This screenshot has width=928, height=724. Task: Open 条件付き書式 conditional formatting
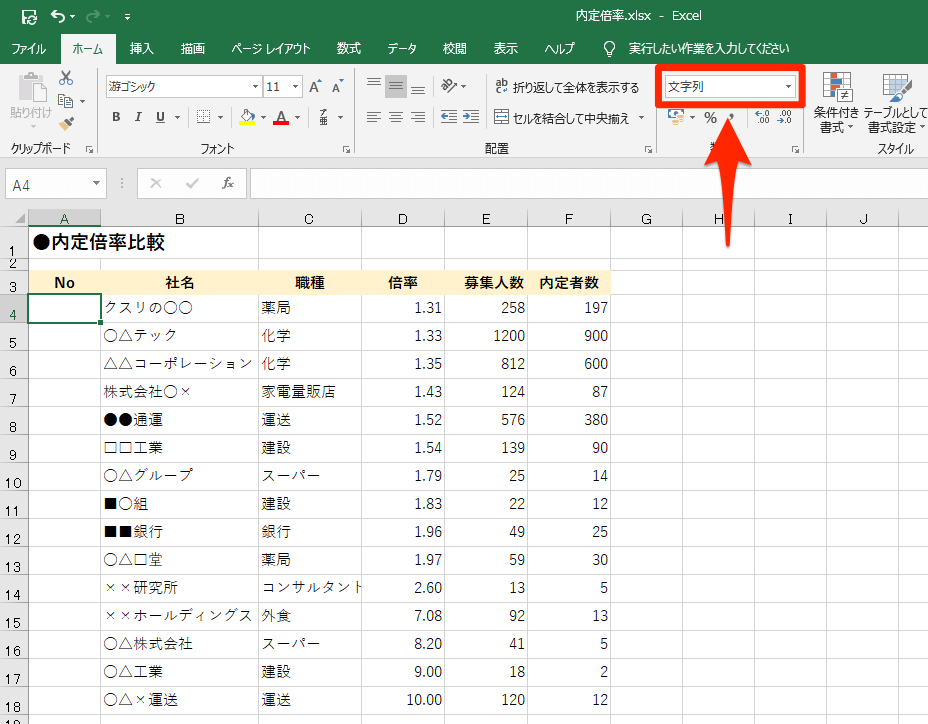point(836,103)
